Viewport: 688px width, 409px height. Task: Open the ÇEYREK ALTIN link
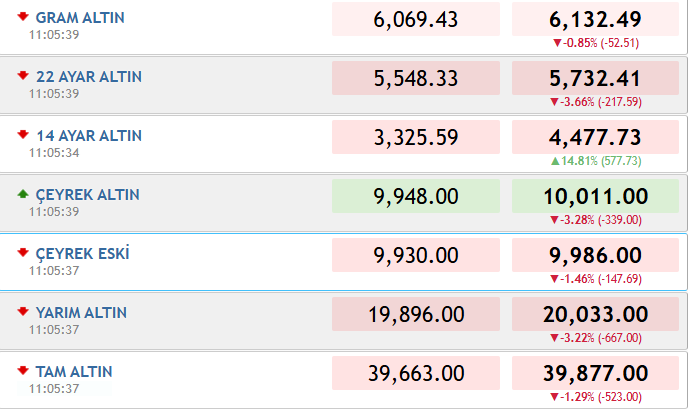pyautogui.click(x=88, y=195)
